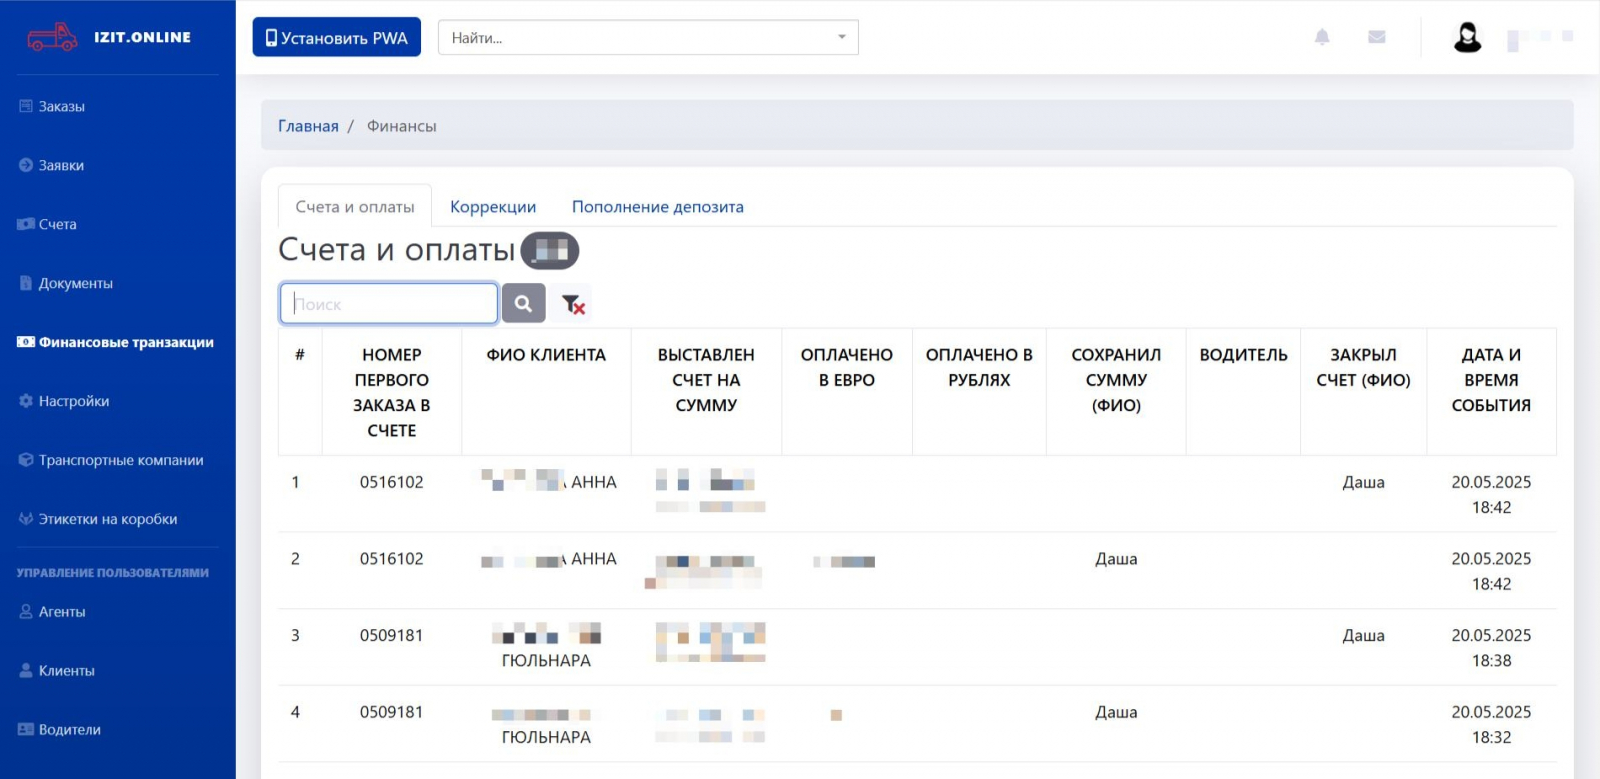Open the messages envelope icon
The width and height of the screenshot is (1600, 779).
point(1377,37)
